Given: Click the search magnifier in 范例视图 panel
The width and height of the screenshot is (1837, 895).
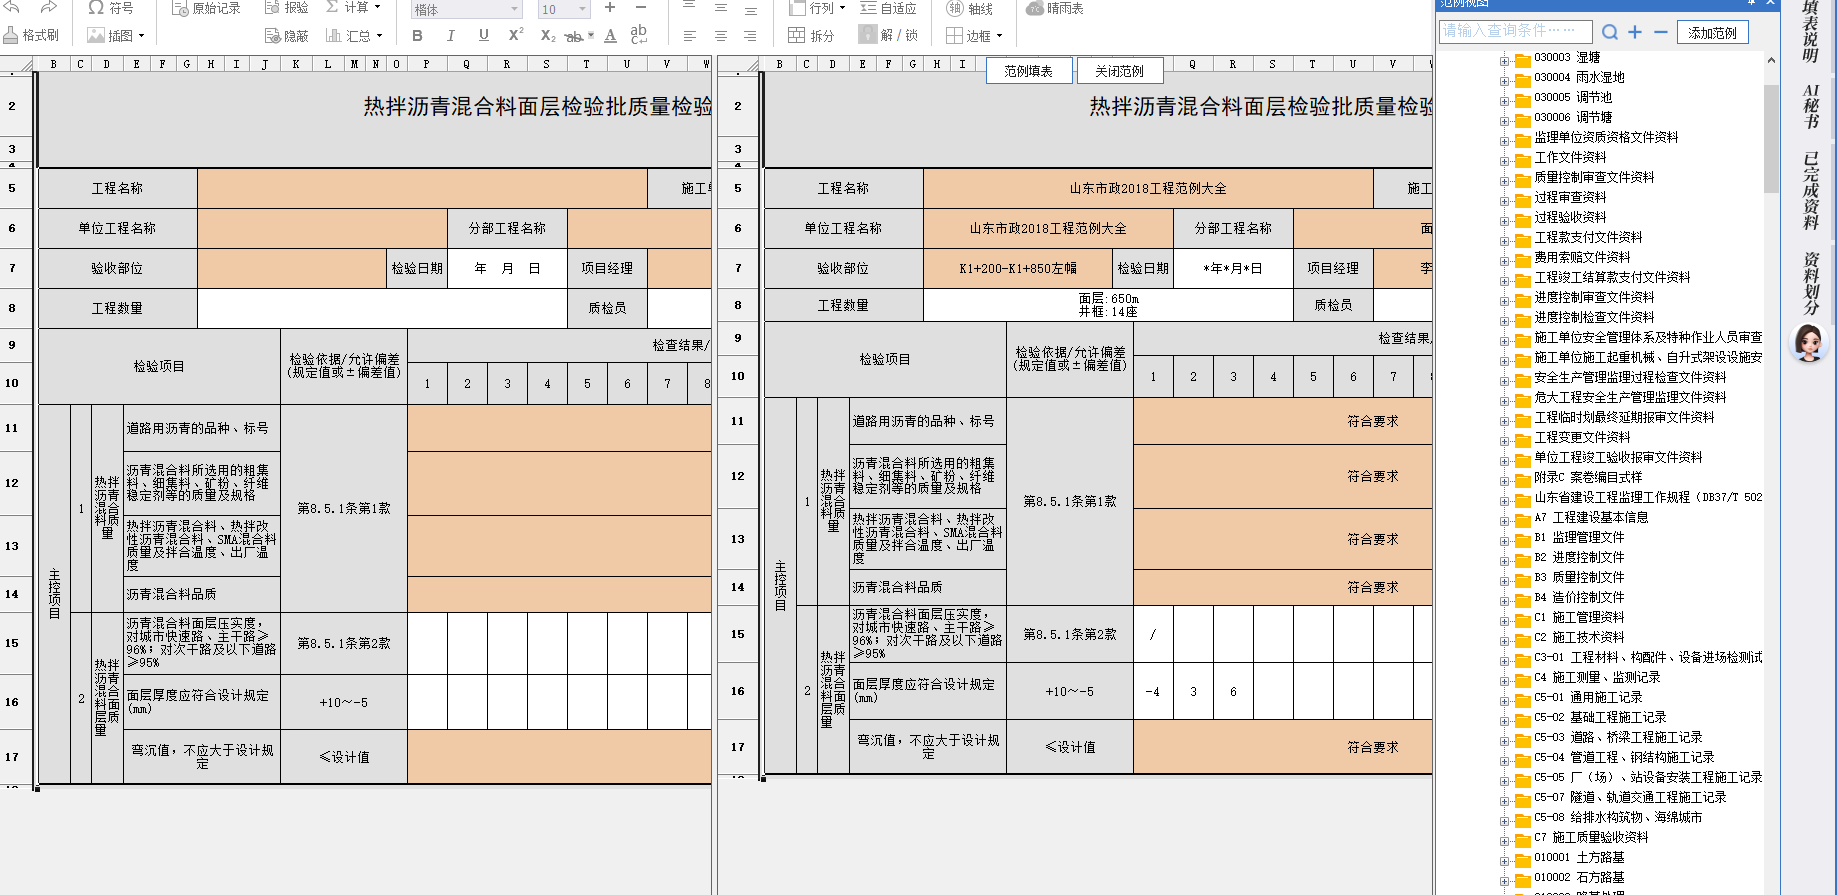Looking at the screenshot, I should click(x=1609, y=32).
